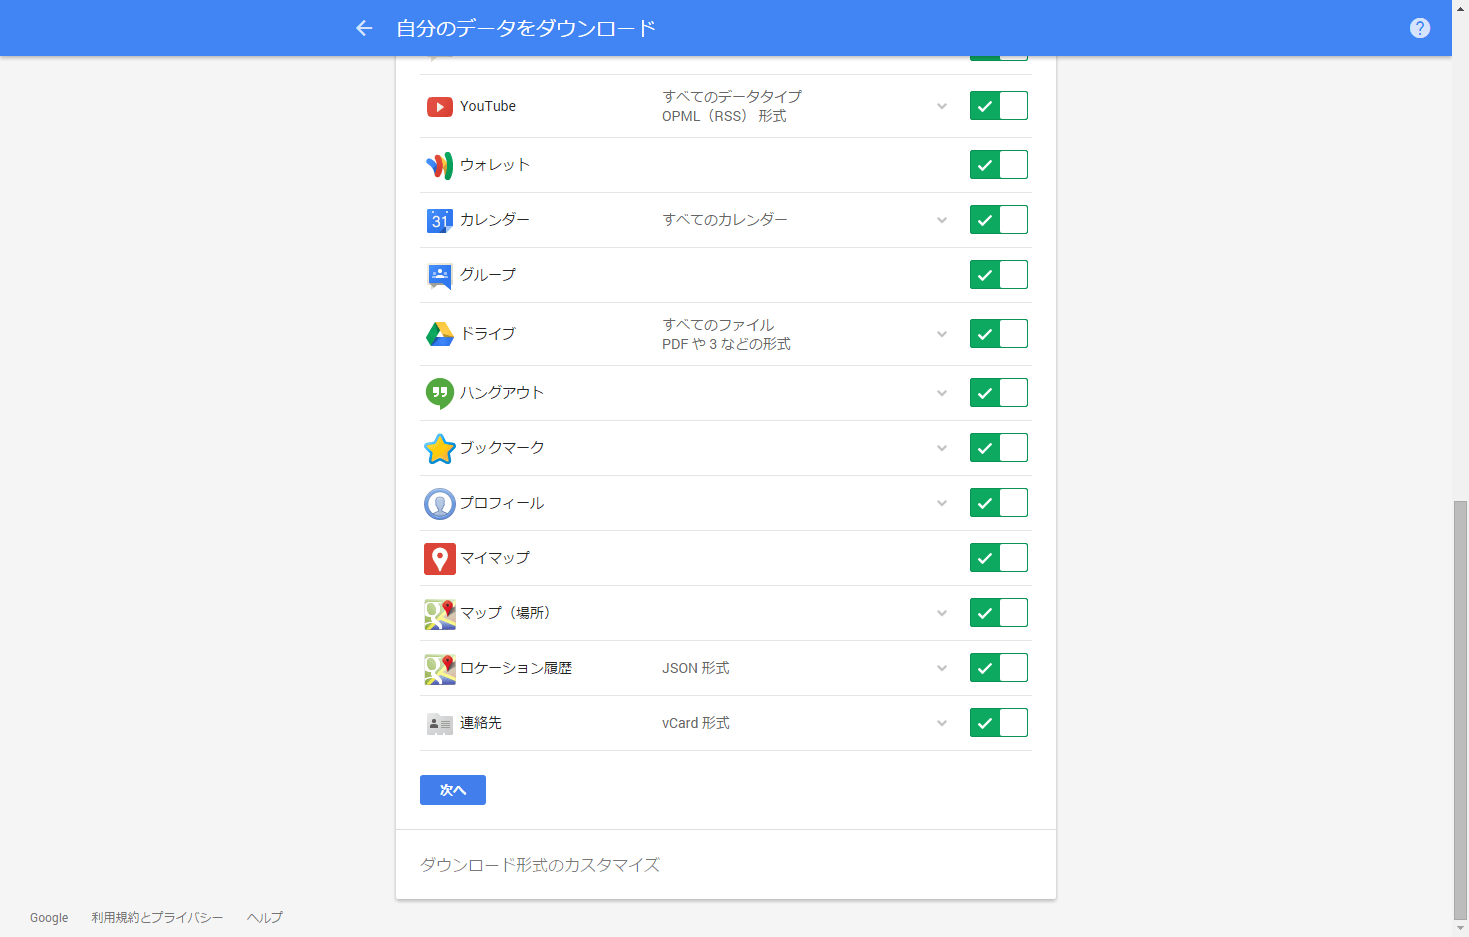1469x937 pixels.
Task: Expand the ブックマーク options chevron
Action: [x=942, y=448]
